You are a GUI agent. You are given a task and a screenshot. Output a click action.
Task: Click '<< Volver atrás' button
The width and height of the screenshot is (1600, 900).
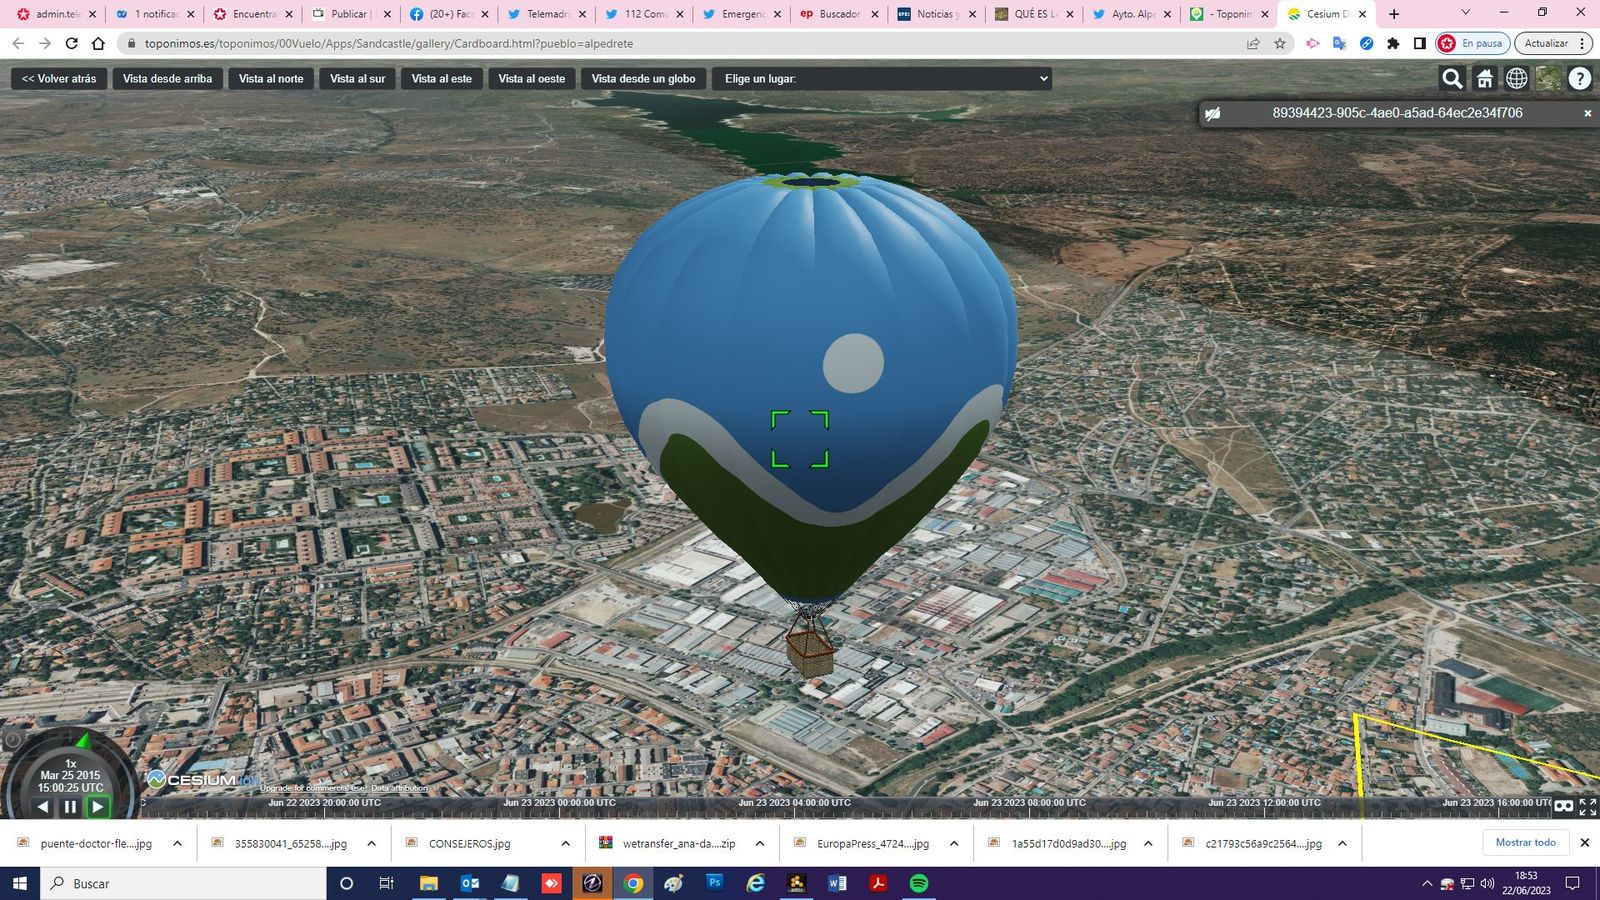click(59, 78)
